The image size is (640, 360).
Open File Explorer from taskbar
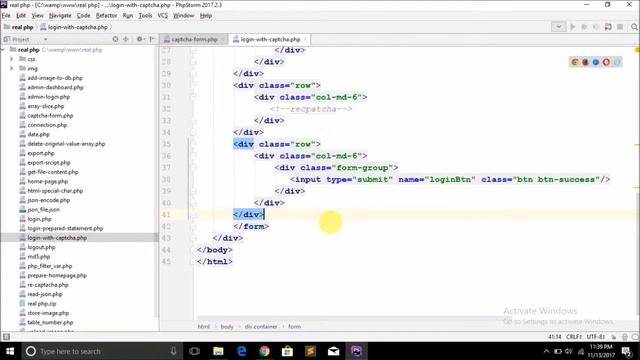pos(218,351)
